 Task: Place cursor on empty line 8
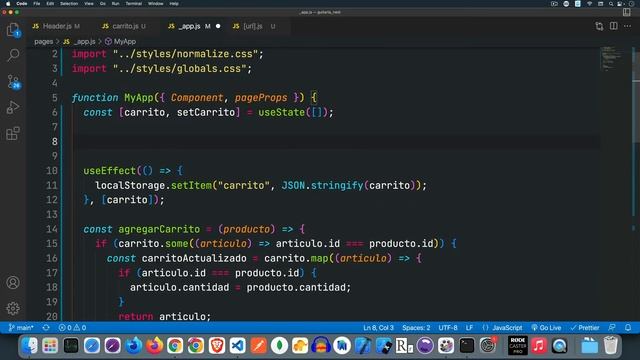click(337, 142)
